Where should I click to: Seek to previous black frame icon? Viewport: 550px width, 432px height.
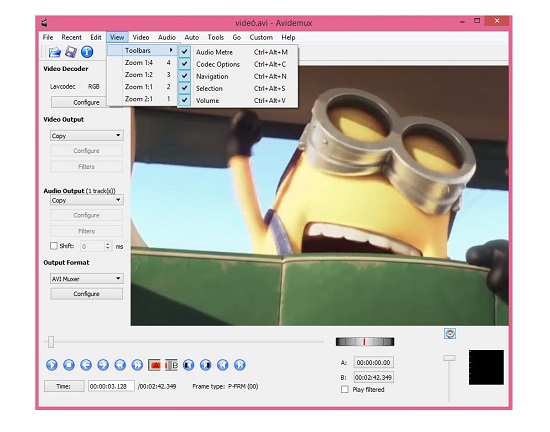point(188,365)
